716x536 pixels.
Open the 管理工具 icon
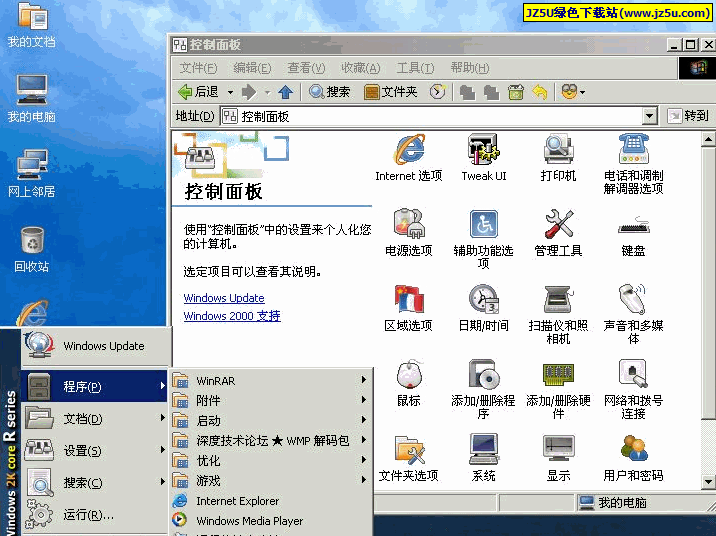click(x=558, y=232)
